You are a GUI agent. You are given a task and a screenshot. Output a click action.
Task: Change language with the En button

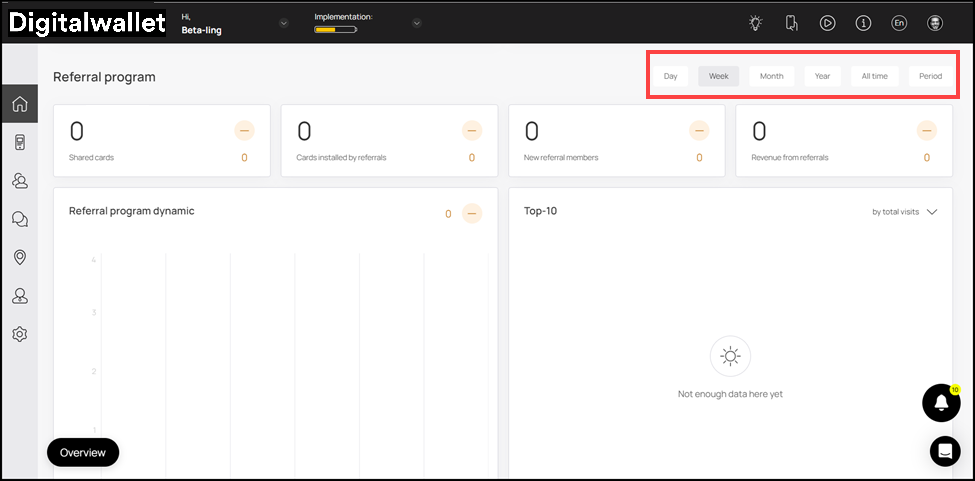click(899, 23)
